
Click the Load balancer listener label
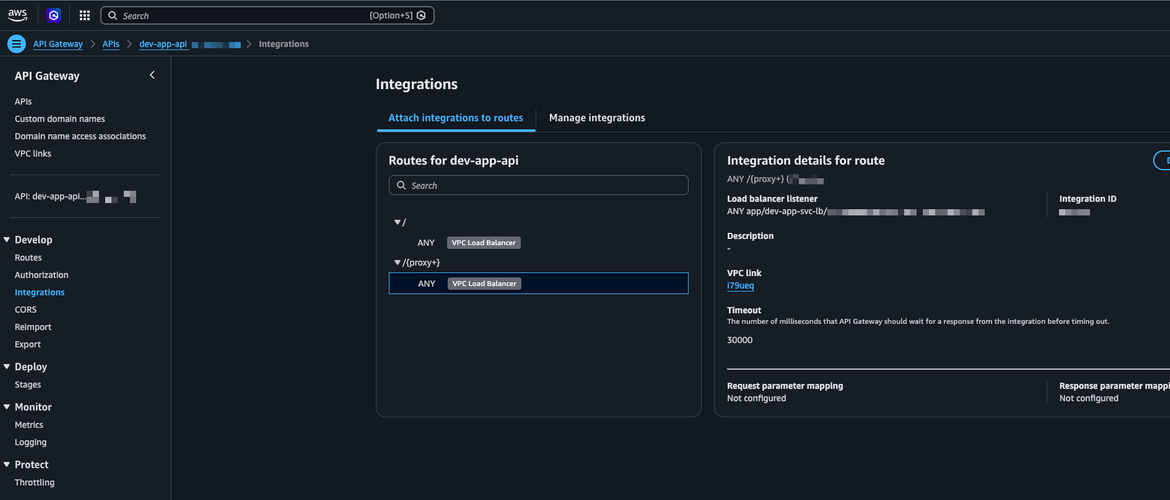[x=772, y=199]
